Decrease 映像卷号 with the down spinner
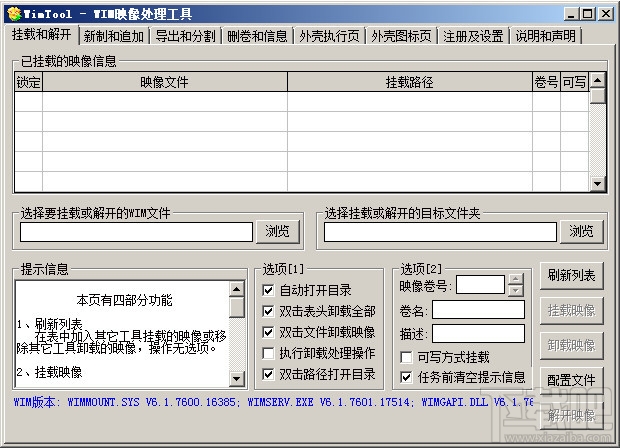The image size is (620, 448). (x=516, y=291)
